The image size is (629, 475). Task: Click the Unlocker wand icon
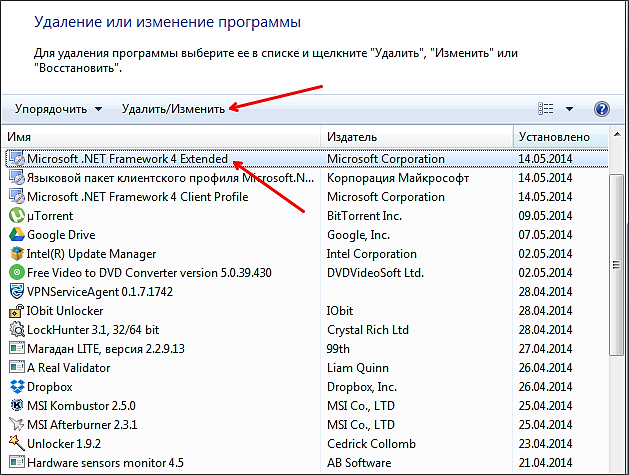pos(16,443)
